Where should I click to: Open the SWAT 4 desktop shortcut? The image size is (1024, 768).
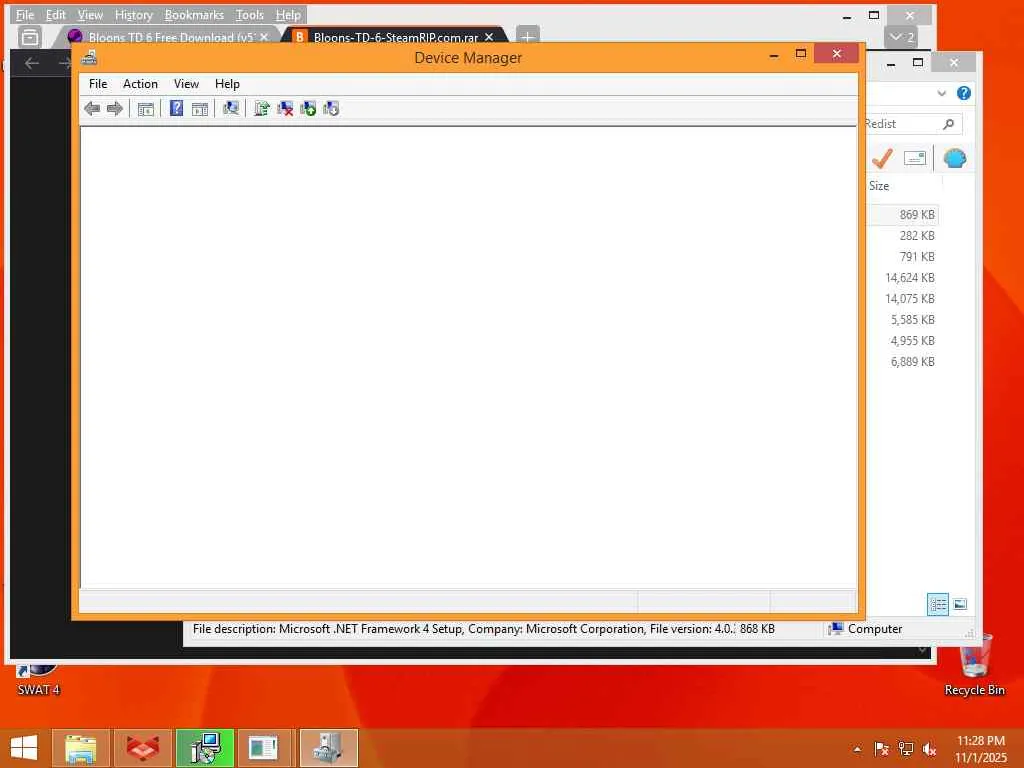[38, 680]
